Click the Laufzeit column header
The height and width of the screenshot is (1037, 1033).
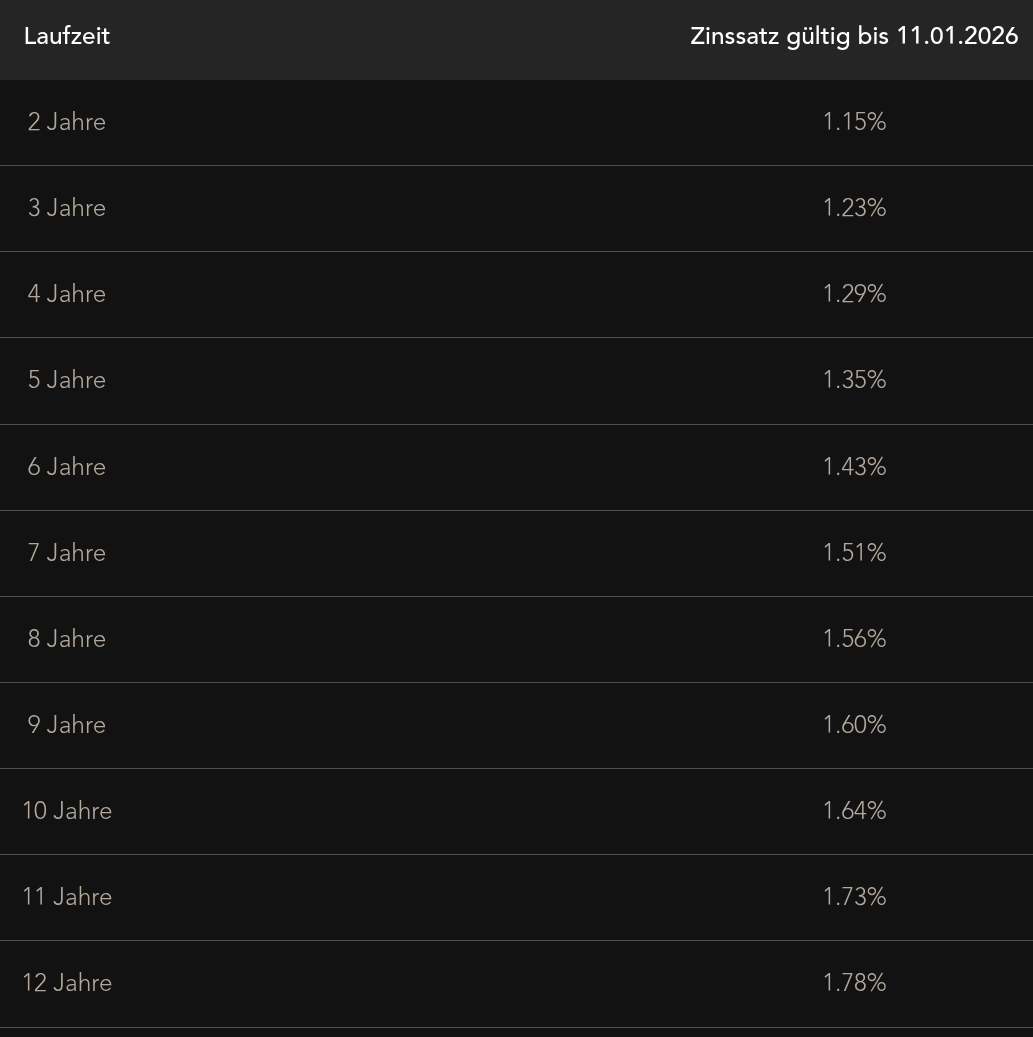pyautogui.click(x=67, y=36)
